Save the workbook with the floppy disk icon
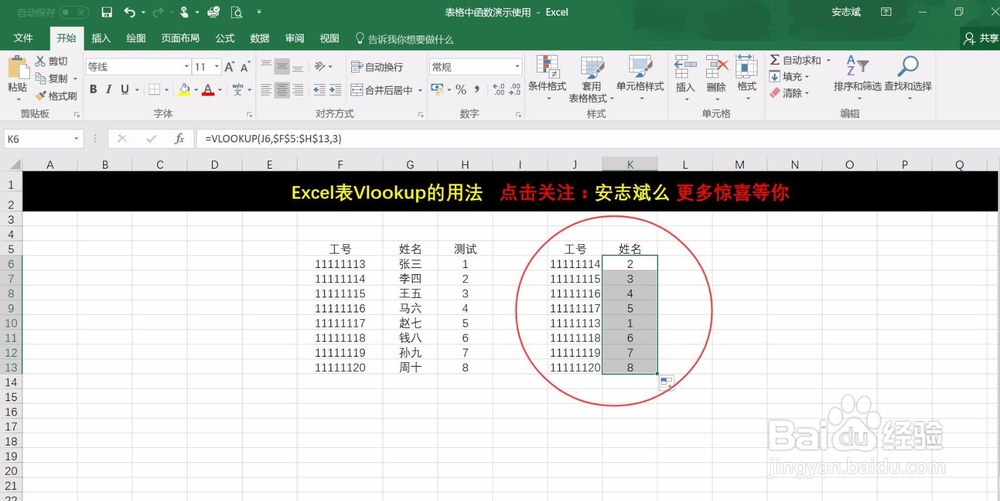The image size is (1000, 501). pos(107,12)
